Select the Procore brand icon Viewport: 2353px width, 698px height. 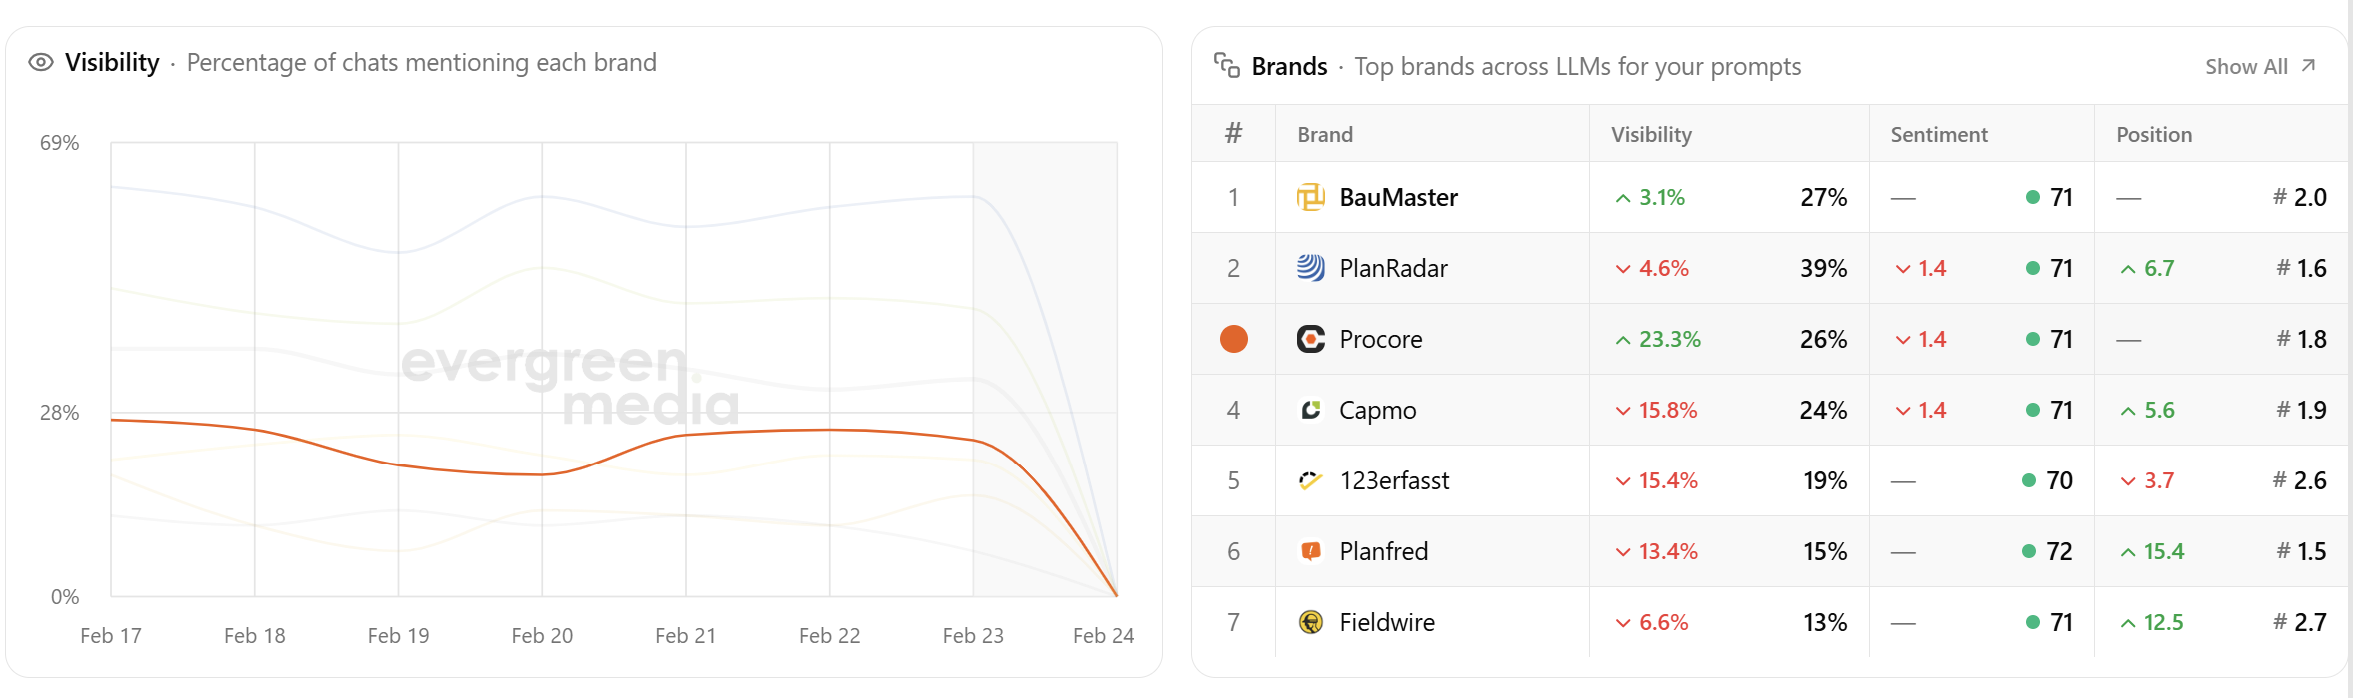click(x=1312, y=339)
